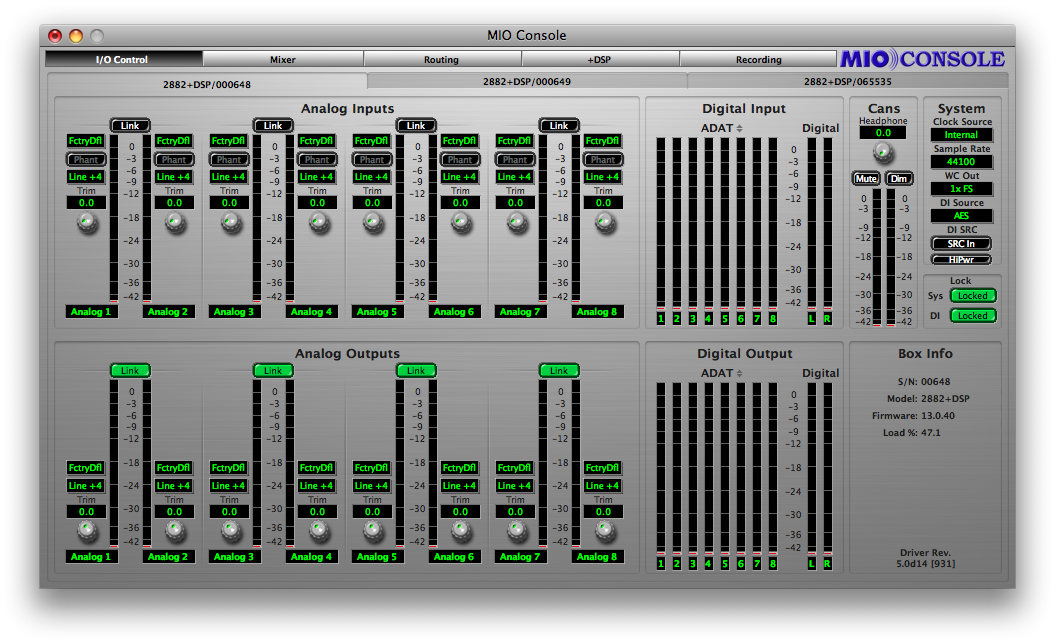Click the Sys Locked indicator
The width and height of the screenshot is (1055, 643).
pos(973,295)
